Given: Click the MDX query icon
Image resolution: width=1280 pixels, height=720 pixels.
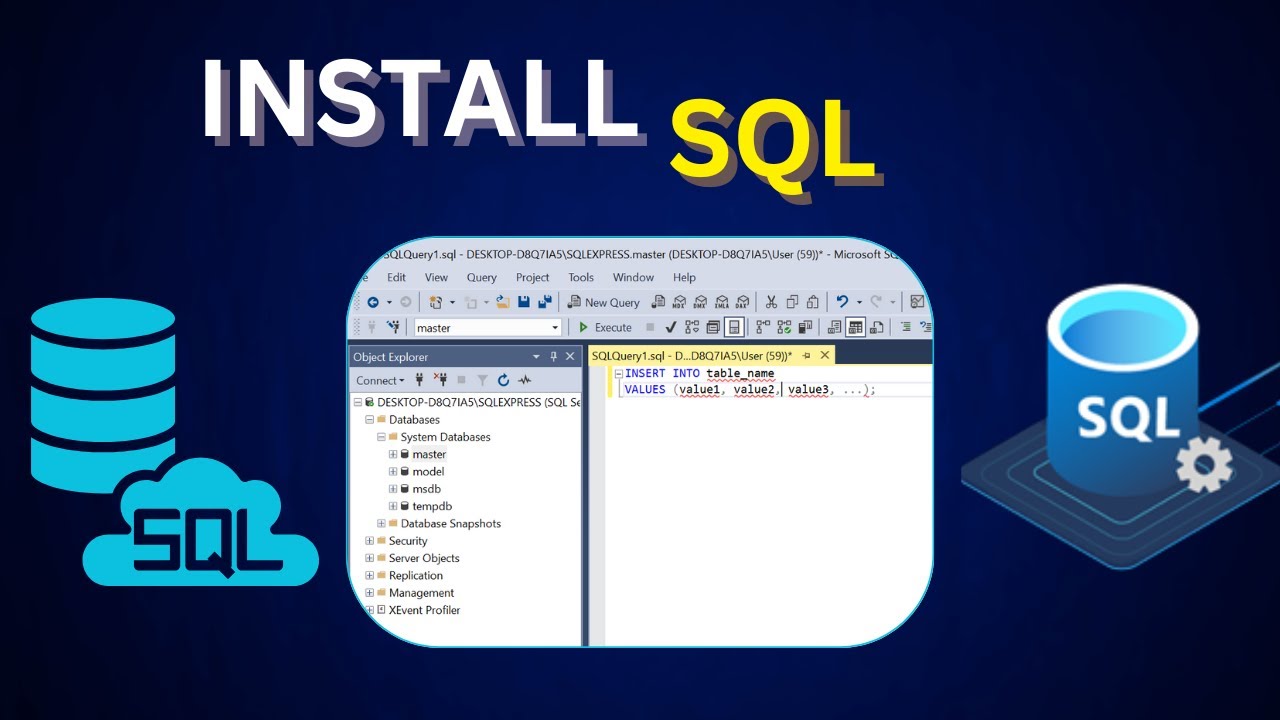Looking at the screenshot, I should 680,302.
